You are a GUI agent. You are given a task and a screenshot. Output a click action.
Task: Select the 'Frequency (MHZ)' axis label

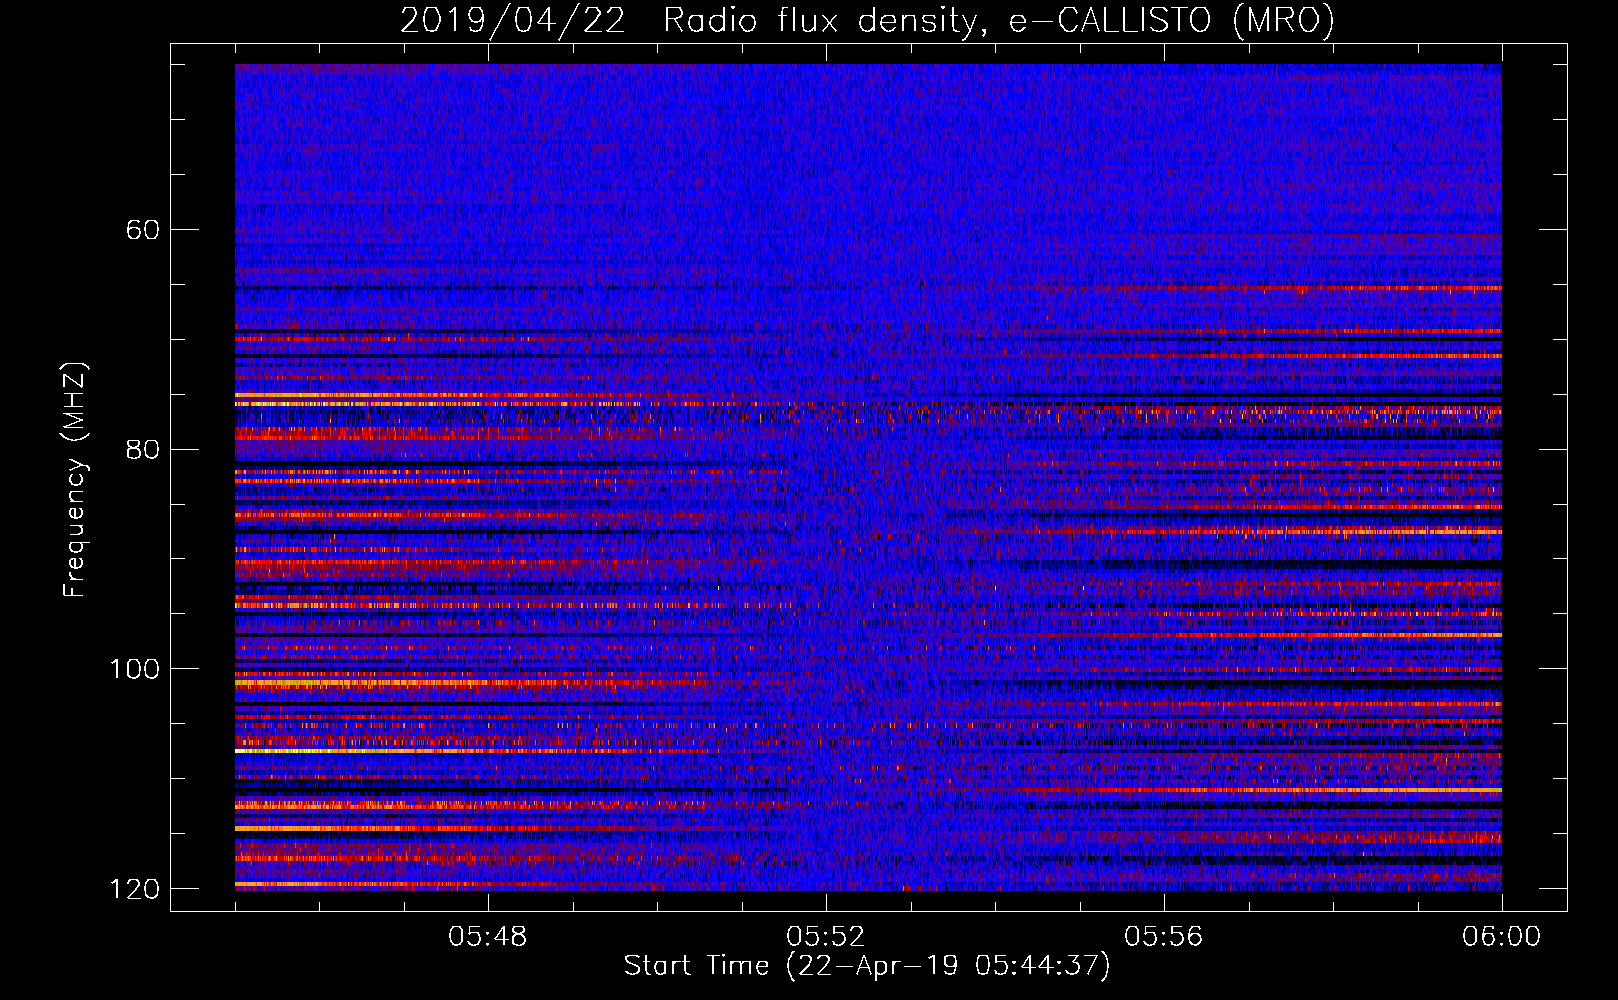[75, 479]
